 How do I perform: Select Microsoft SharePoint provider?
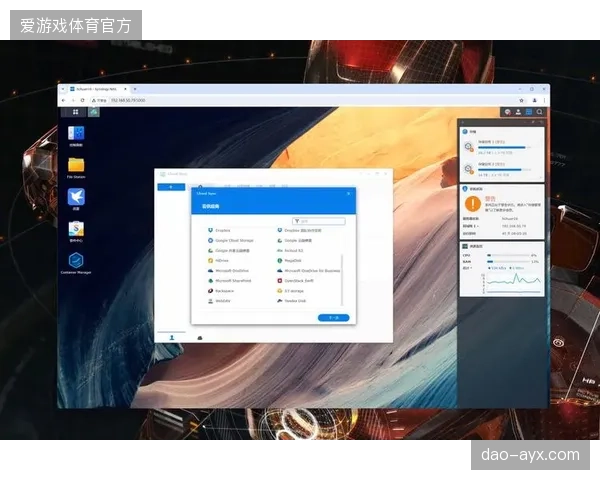click(230, 281)
